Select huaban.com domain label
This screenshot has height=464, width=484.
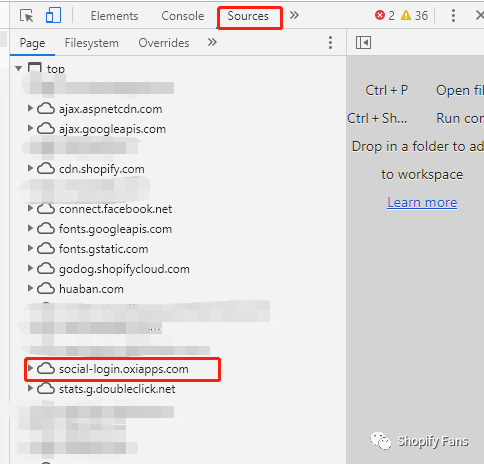coord(91,289)
